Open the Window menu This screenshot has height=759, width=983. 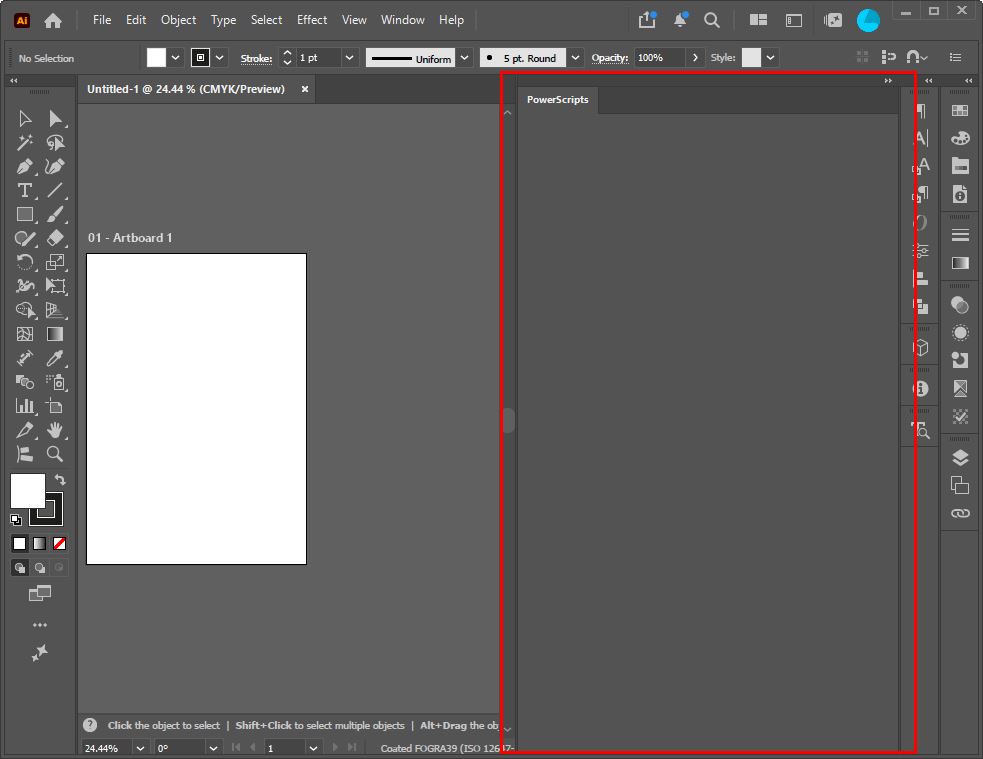tap(402, 20)
